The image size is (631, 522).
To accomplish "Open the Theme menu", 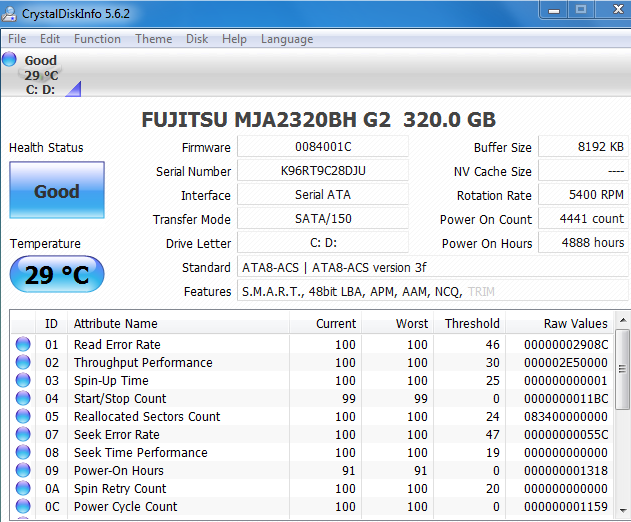I will coord(153,39).
